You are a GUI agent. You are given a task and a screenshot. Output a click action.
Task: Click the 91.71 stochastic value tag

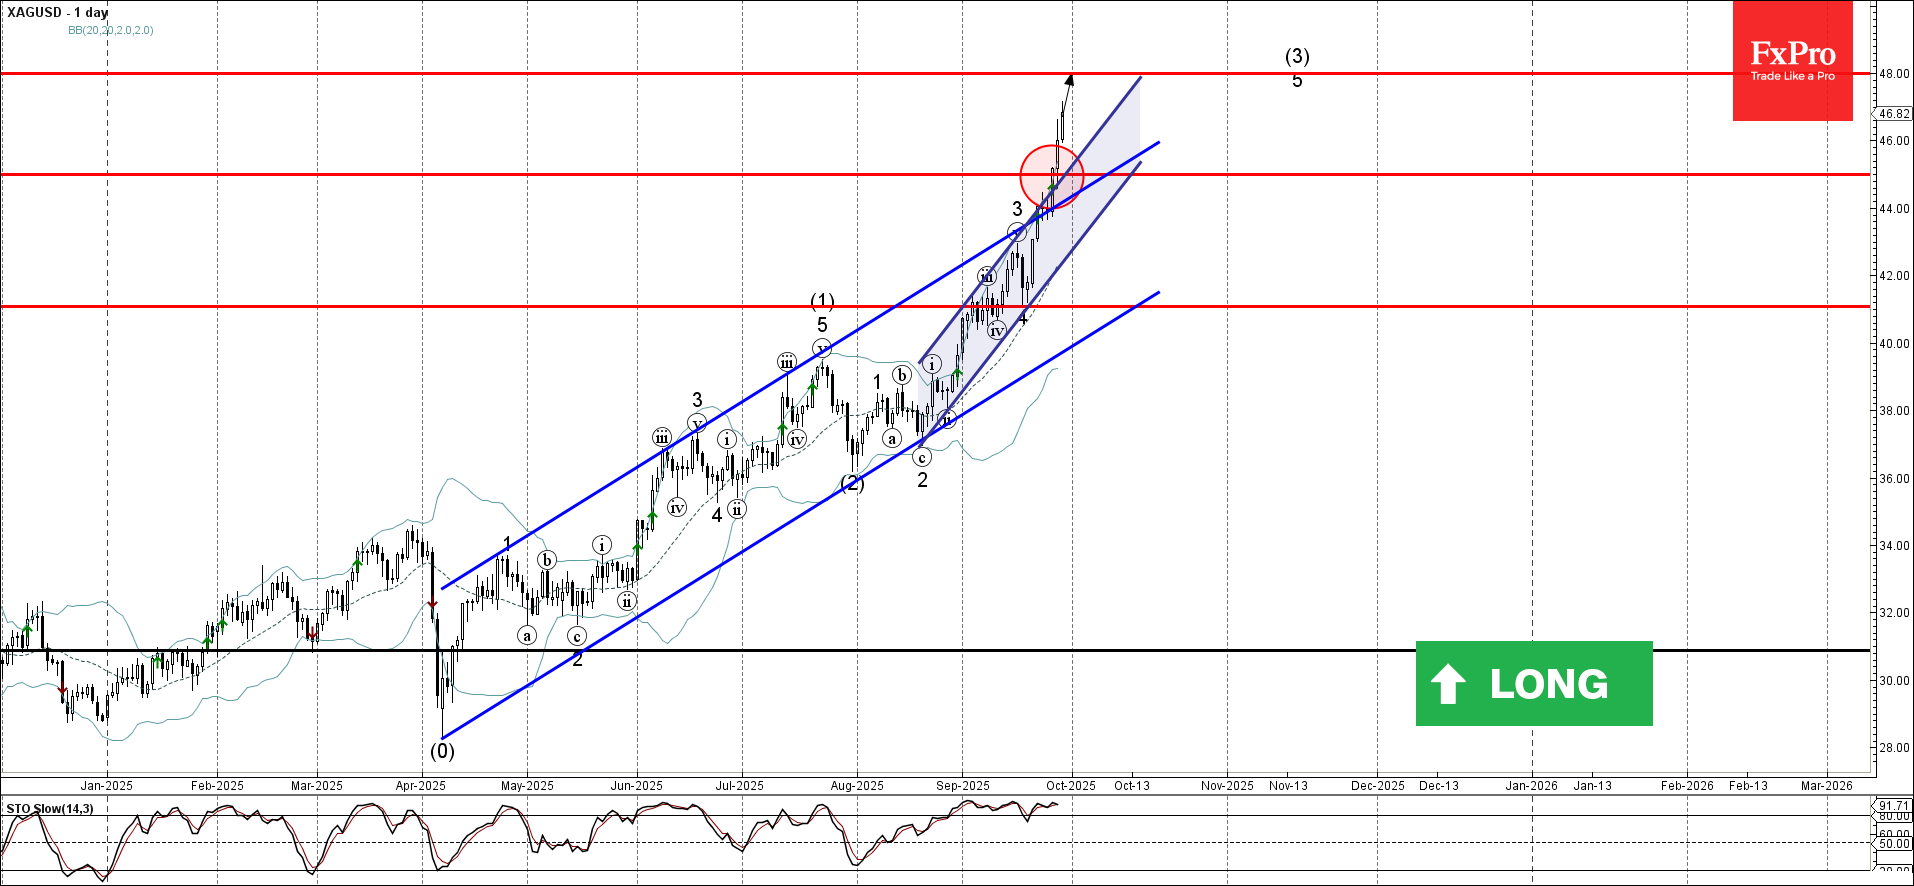1894,805
